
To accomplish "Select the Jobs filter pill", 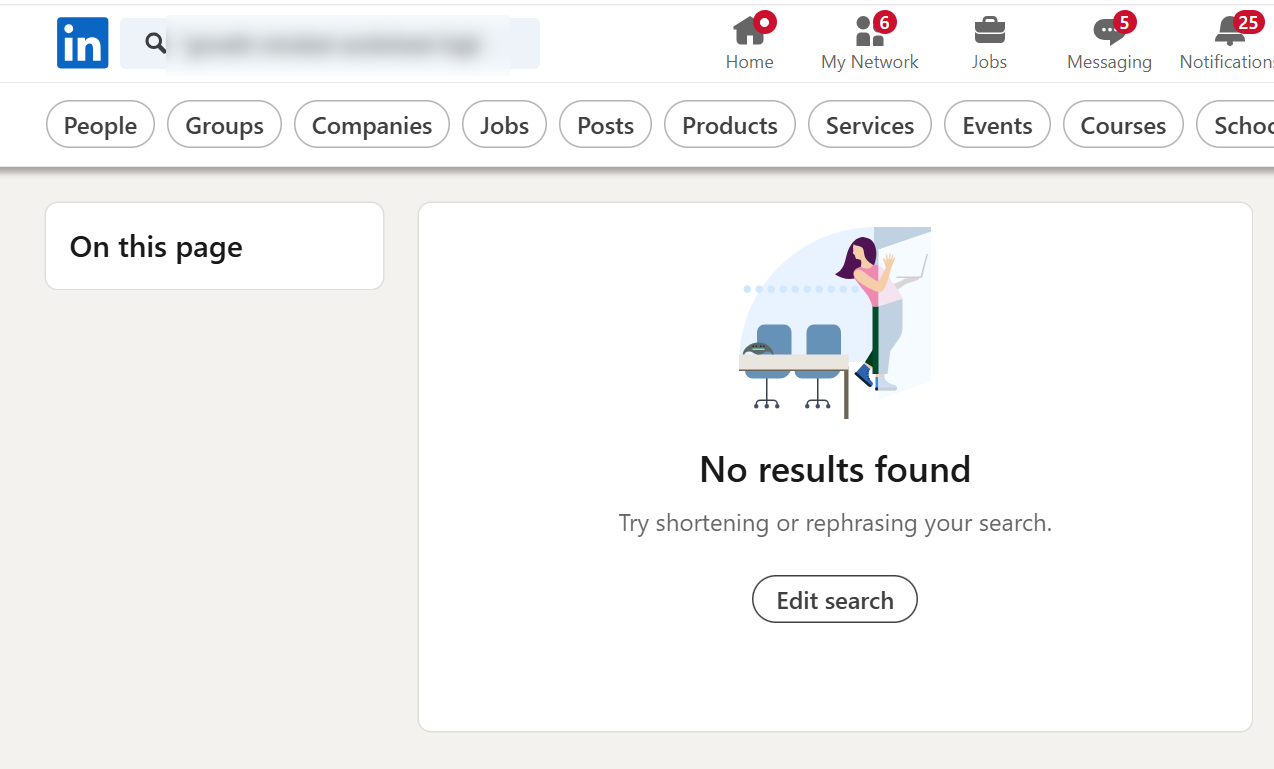I will 504,125.
